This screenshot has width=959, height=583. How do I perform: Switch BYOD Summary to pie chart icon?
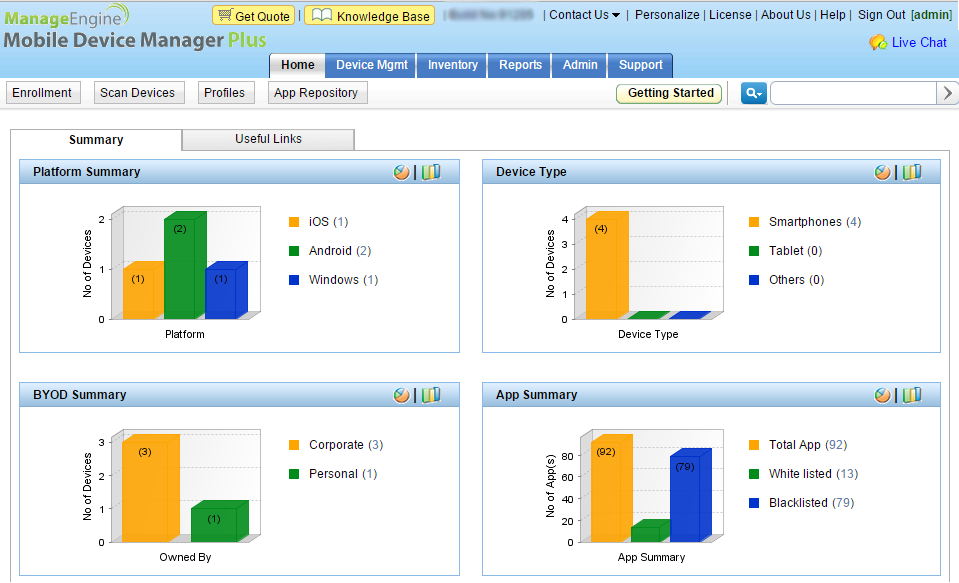401,395
